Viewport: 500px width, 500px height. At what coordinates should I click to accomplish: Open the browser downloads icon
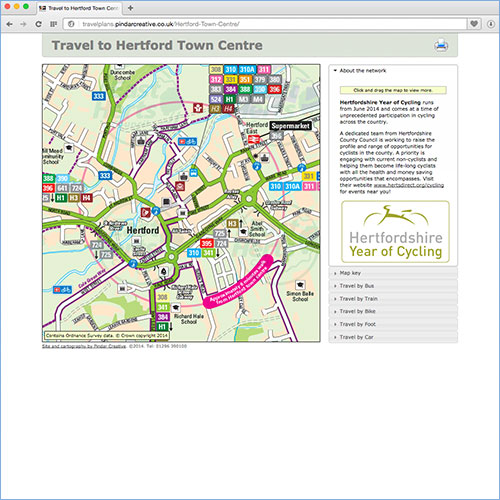coord(491,24)
